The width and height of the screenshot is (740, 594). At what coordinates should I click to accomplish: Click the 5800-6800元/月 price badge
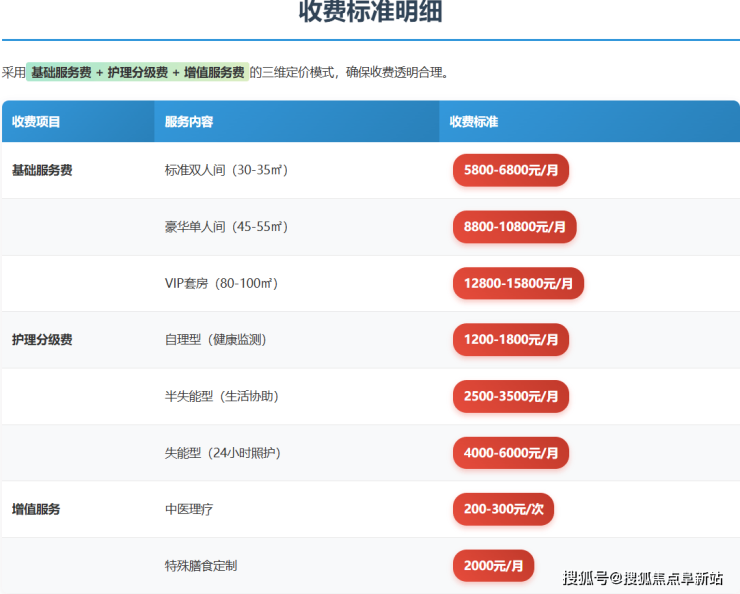click(x=510, y=170)
